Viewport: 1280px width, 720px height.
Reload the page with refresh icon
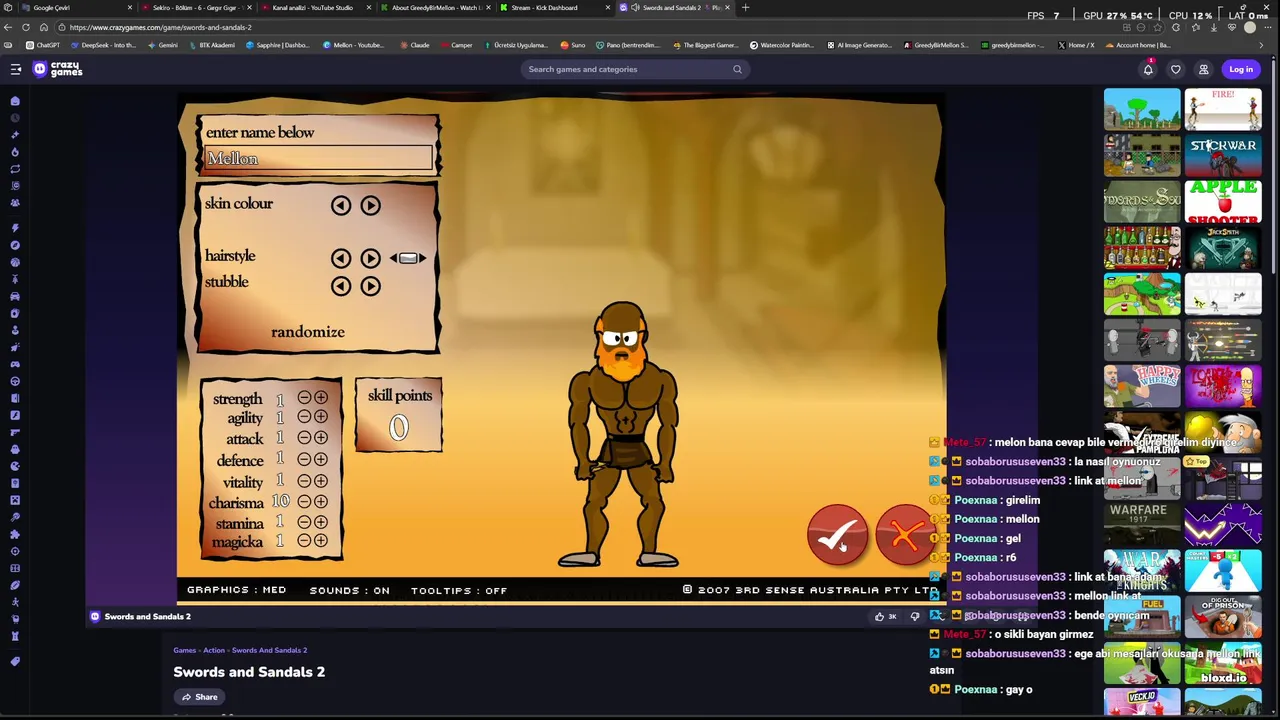26,27
